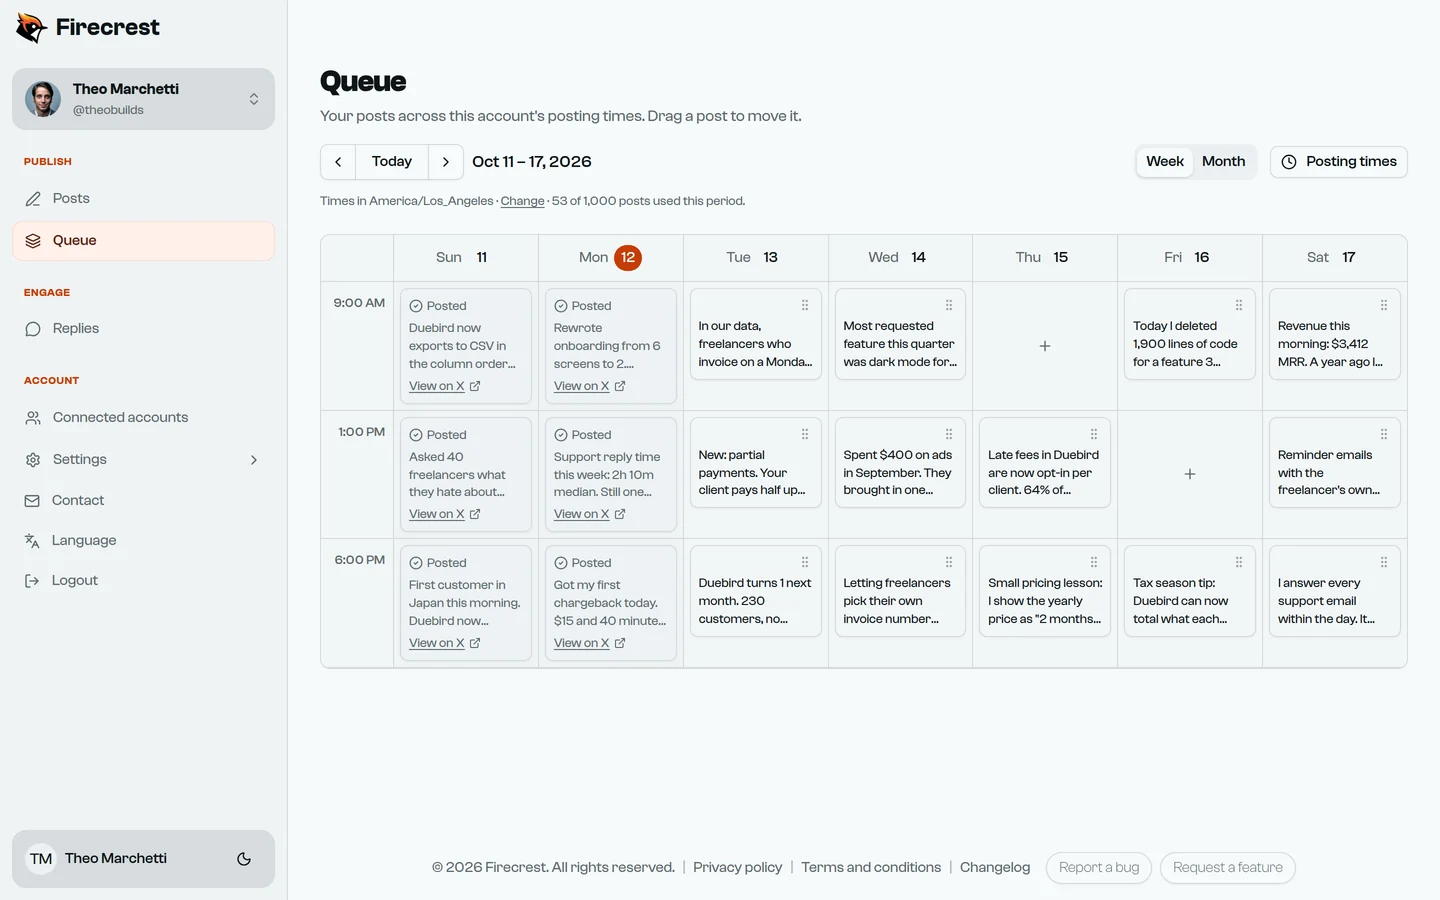Click drag handle on 'Revenue this morning' post

(1384, 305)
